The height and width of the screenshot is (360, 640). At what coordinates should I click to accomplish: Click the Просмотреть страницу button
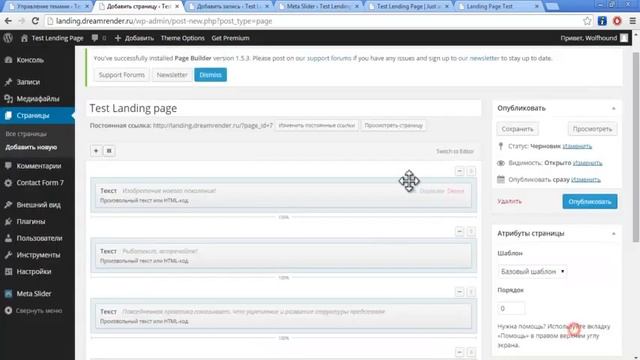click(393, 125)
